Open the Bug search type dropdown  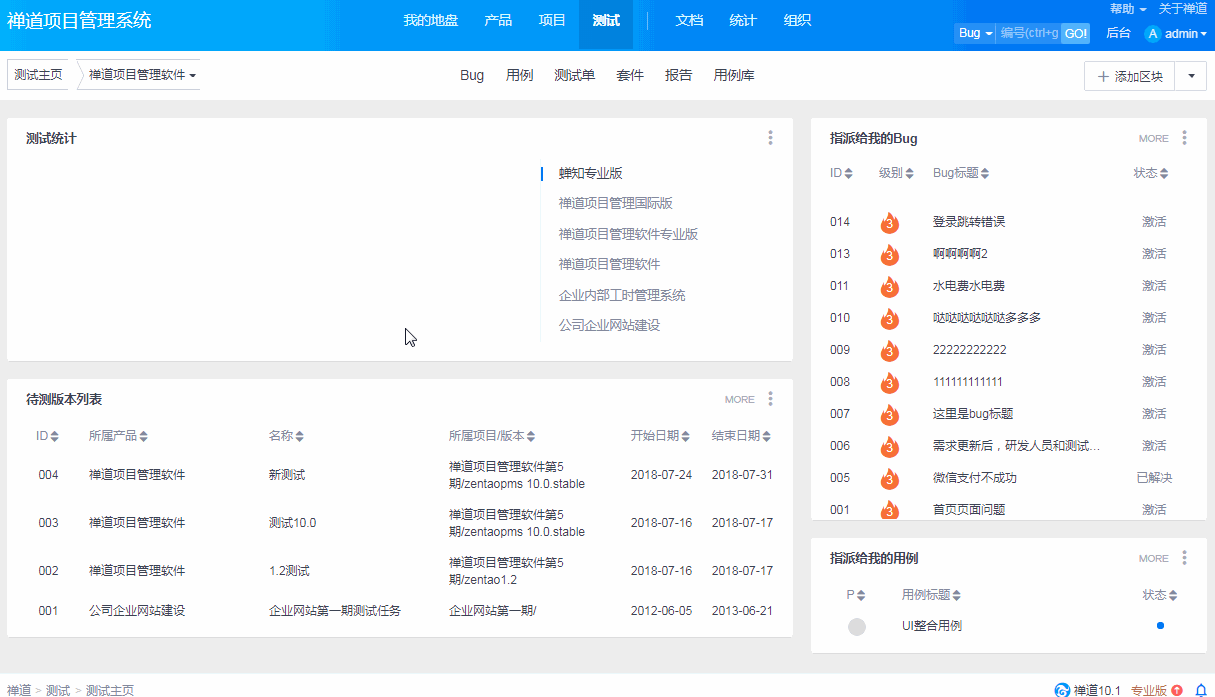975,33
